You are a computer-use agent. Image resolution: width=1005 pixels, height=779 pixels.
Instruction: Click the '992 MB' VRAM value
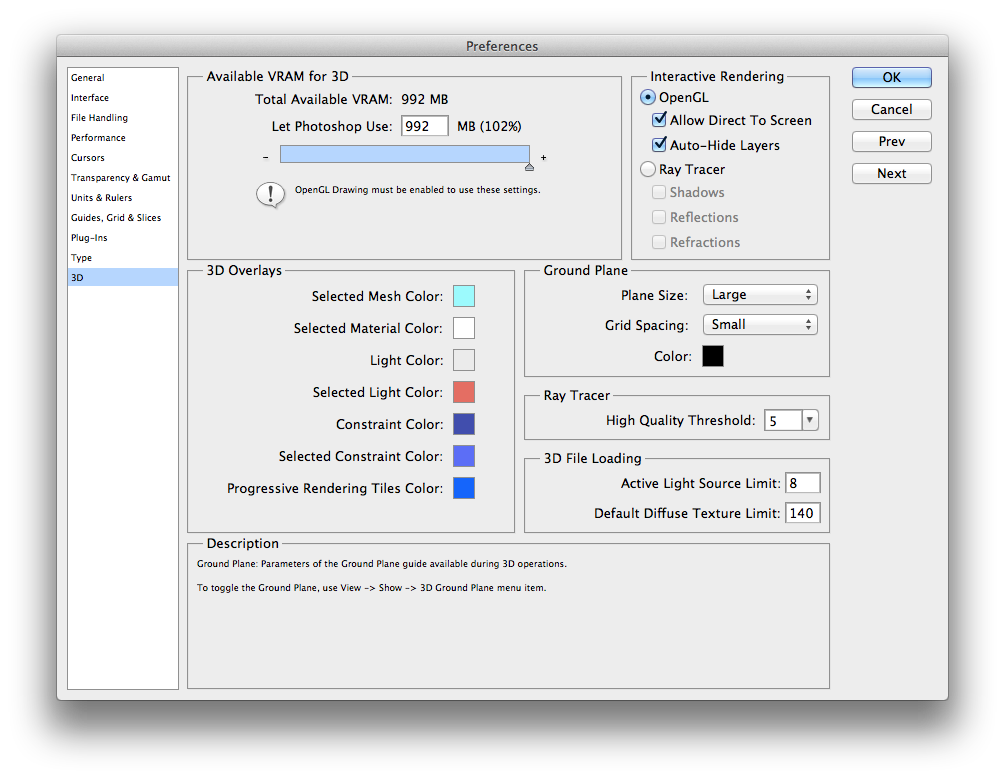coord(425,99)
